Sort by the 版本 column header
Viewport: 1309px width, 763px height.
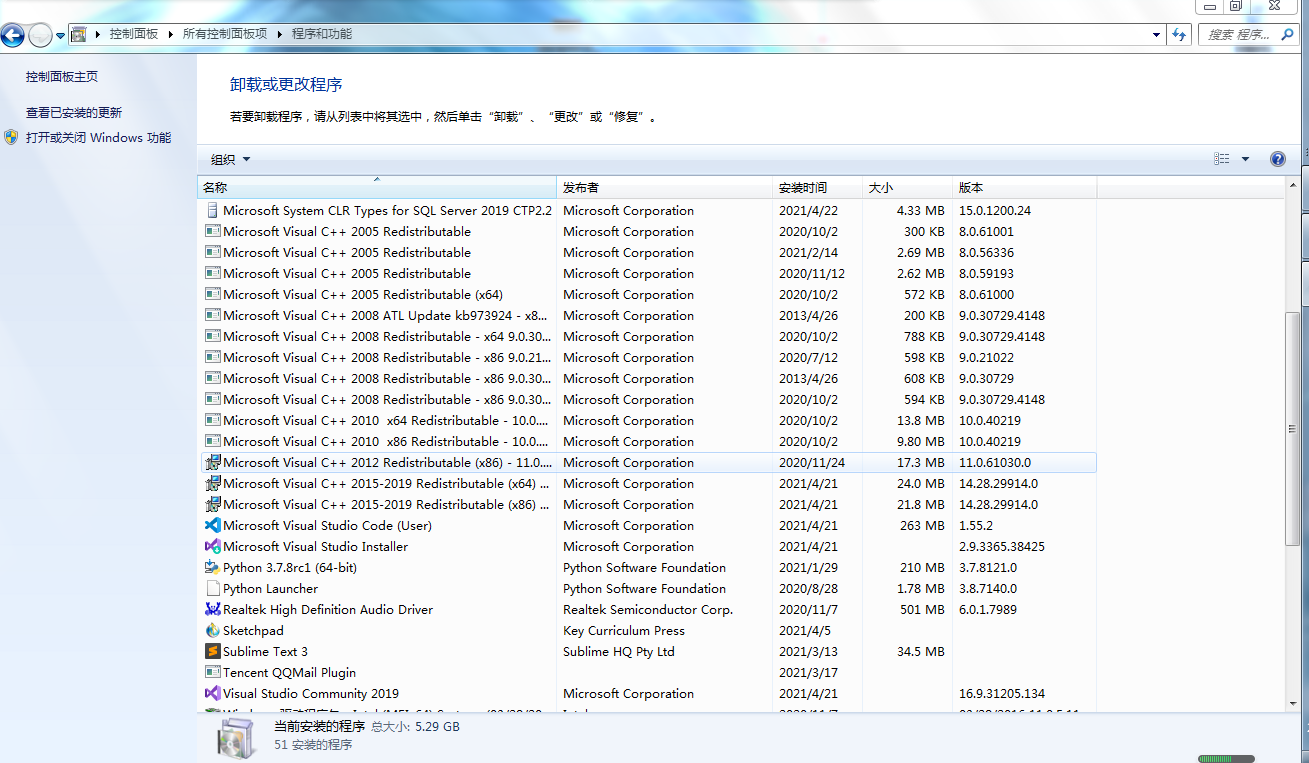click(x=1025, y=187)
